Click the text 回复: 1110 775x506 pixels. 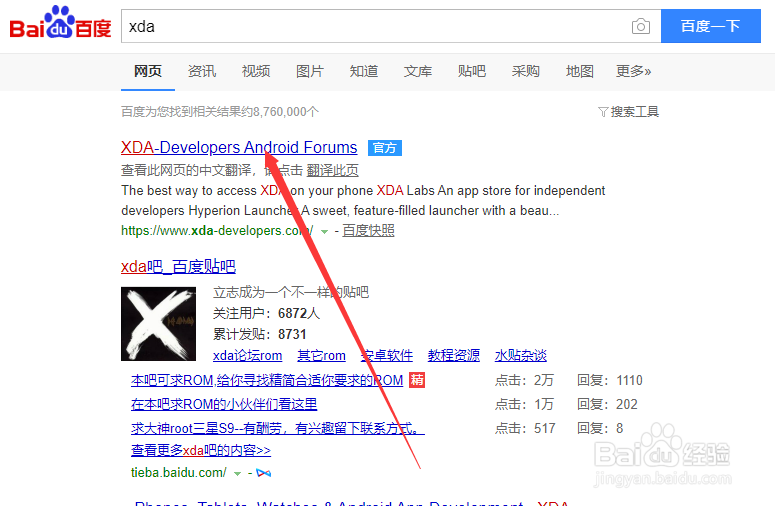tap(609, 380)
